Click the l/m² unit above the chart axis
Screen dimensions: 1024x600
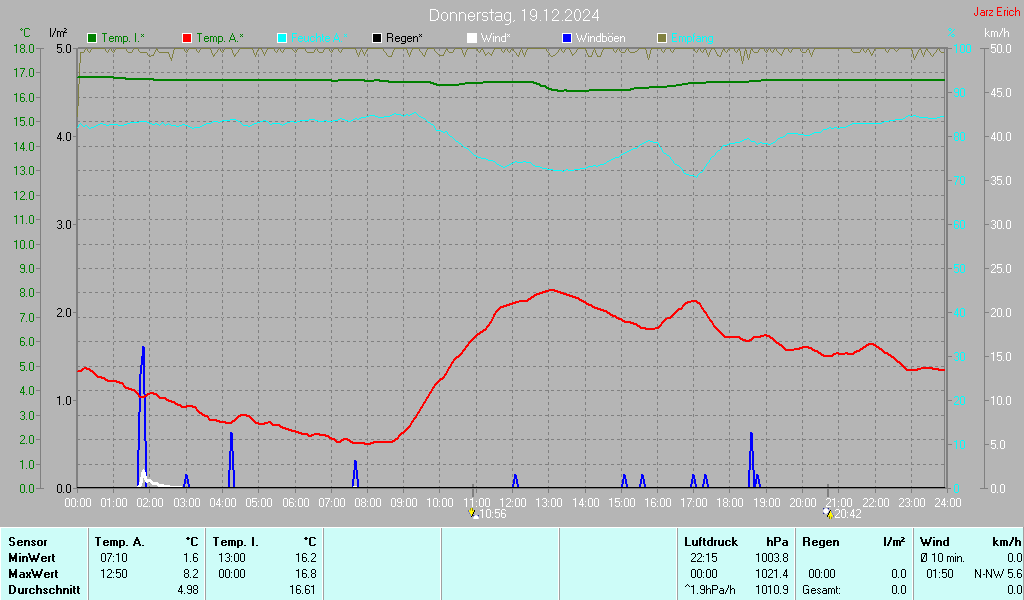point(58,33)
